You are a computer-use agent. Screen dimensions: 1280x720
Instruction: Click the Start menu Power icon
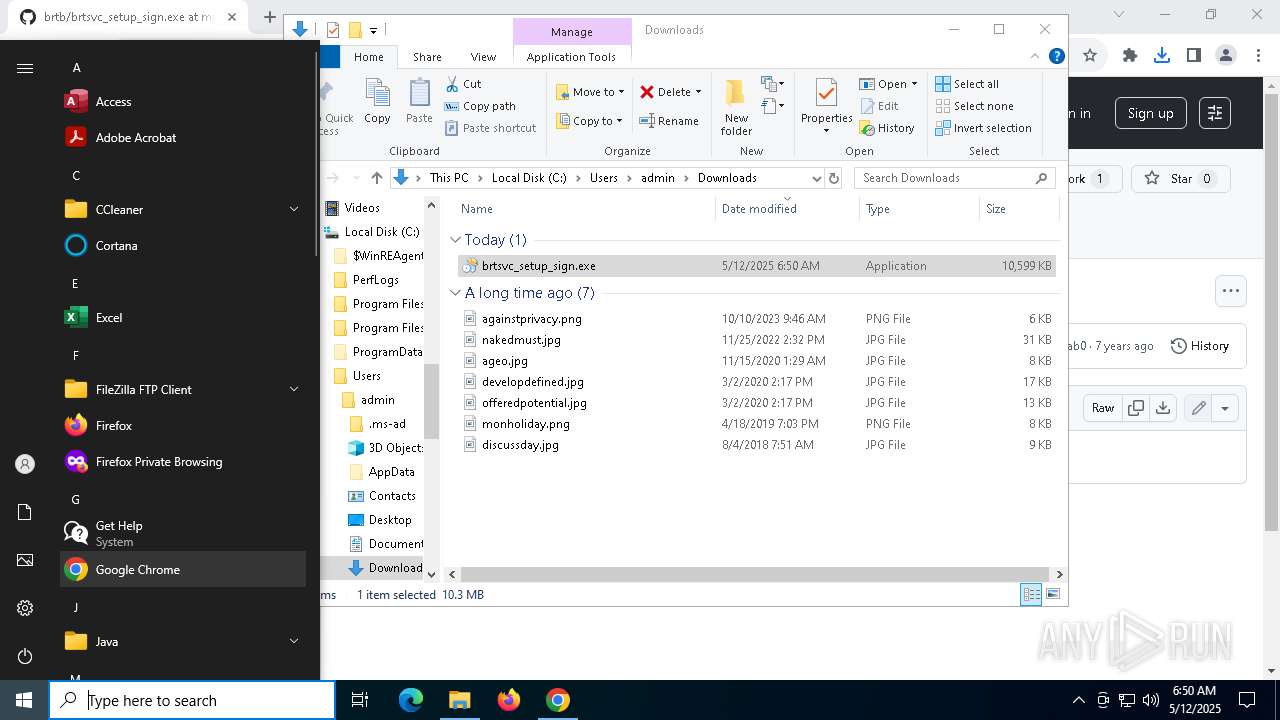[25, 656]
